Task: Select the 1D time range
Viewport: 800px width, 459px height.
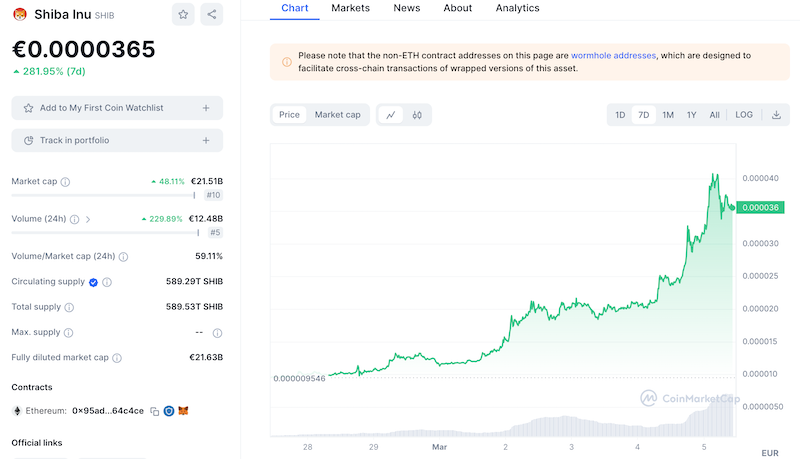Action: tap(620, 115)
